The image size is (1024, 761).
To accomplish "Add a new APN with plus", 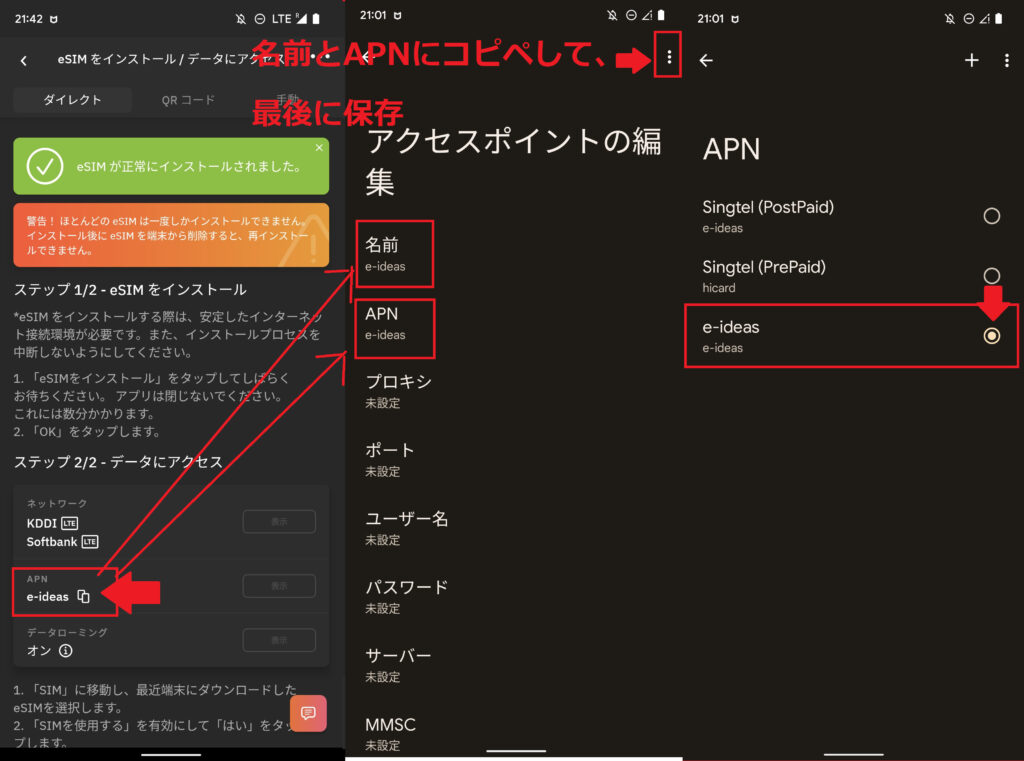I will click(972, 60).
